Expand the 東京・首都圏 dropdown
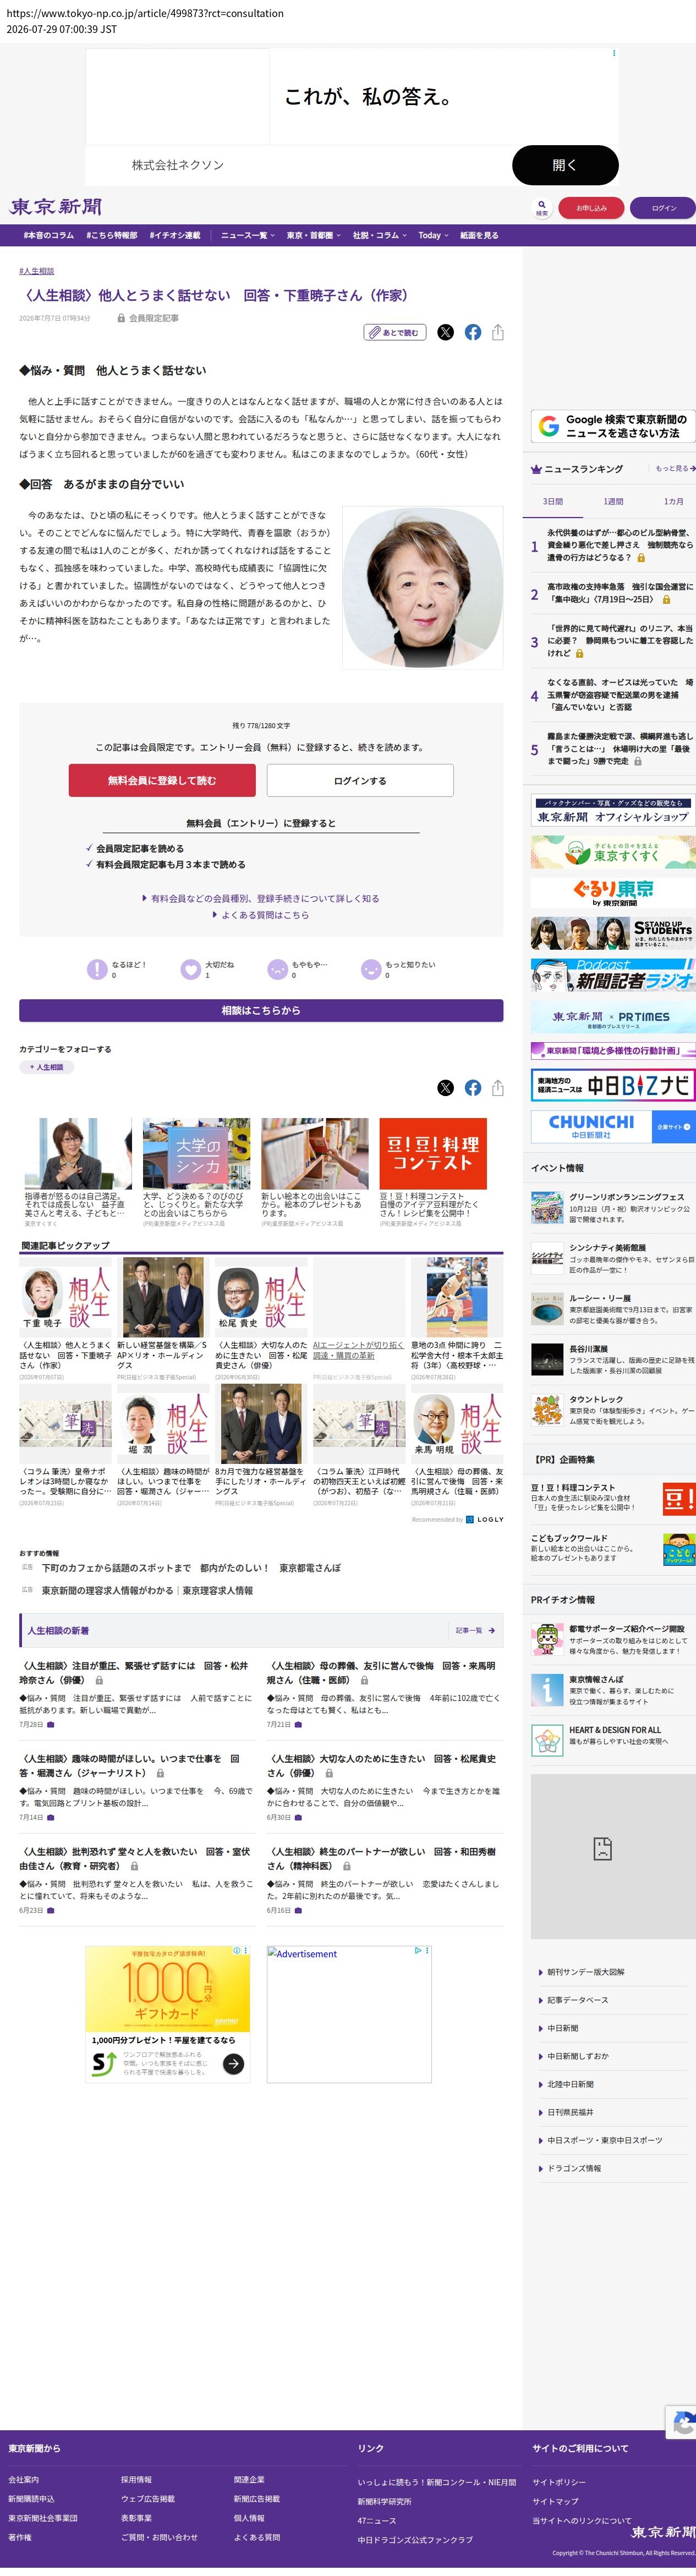 pos(313,236)
